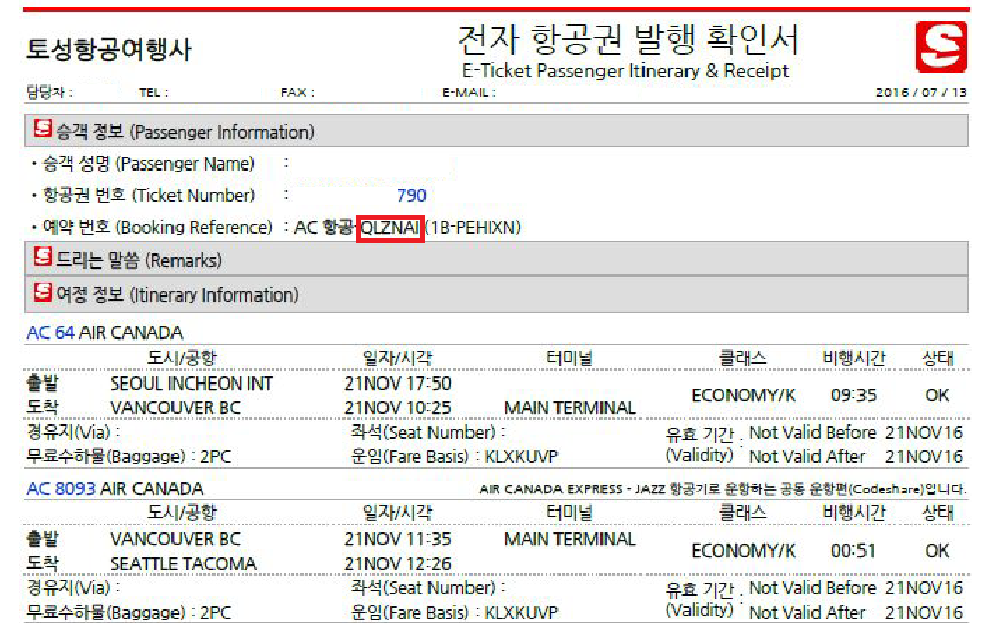Click the Remarks section S icon
This screenshot has width=986, height=637.
pyautogui.click(x=43, y=257)
